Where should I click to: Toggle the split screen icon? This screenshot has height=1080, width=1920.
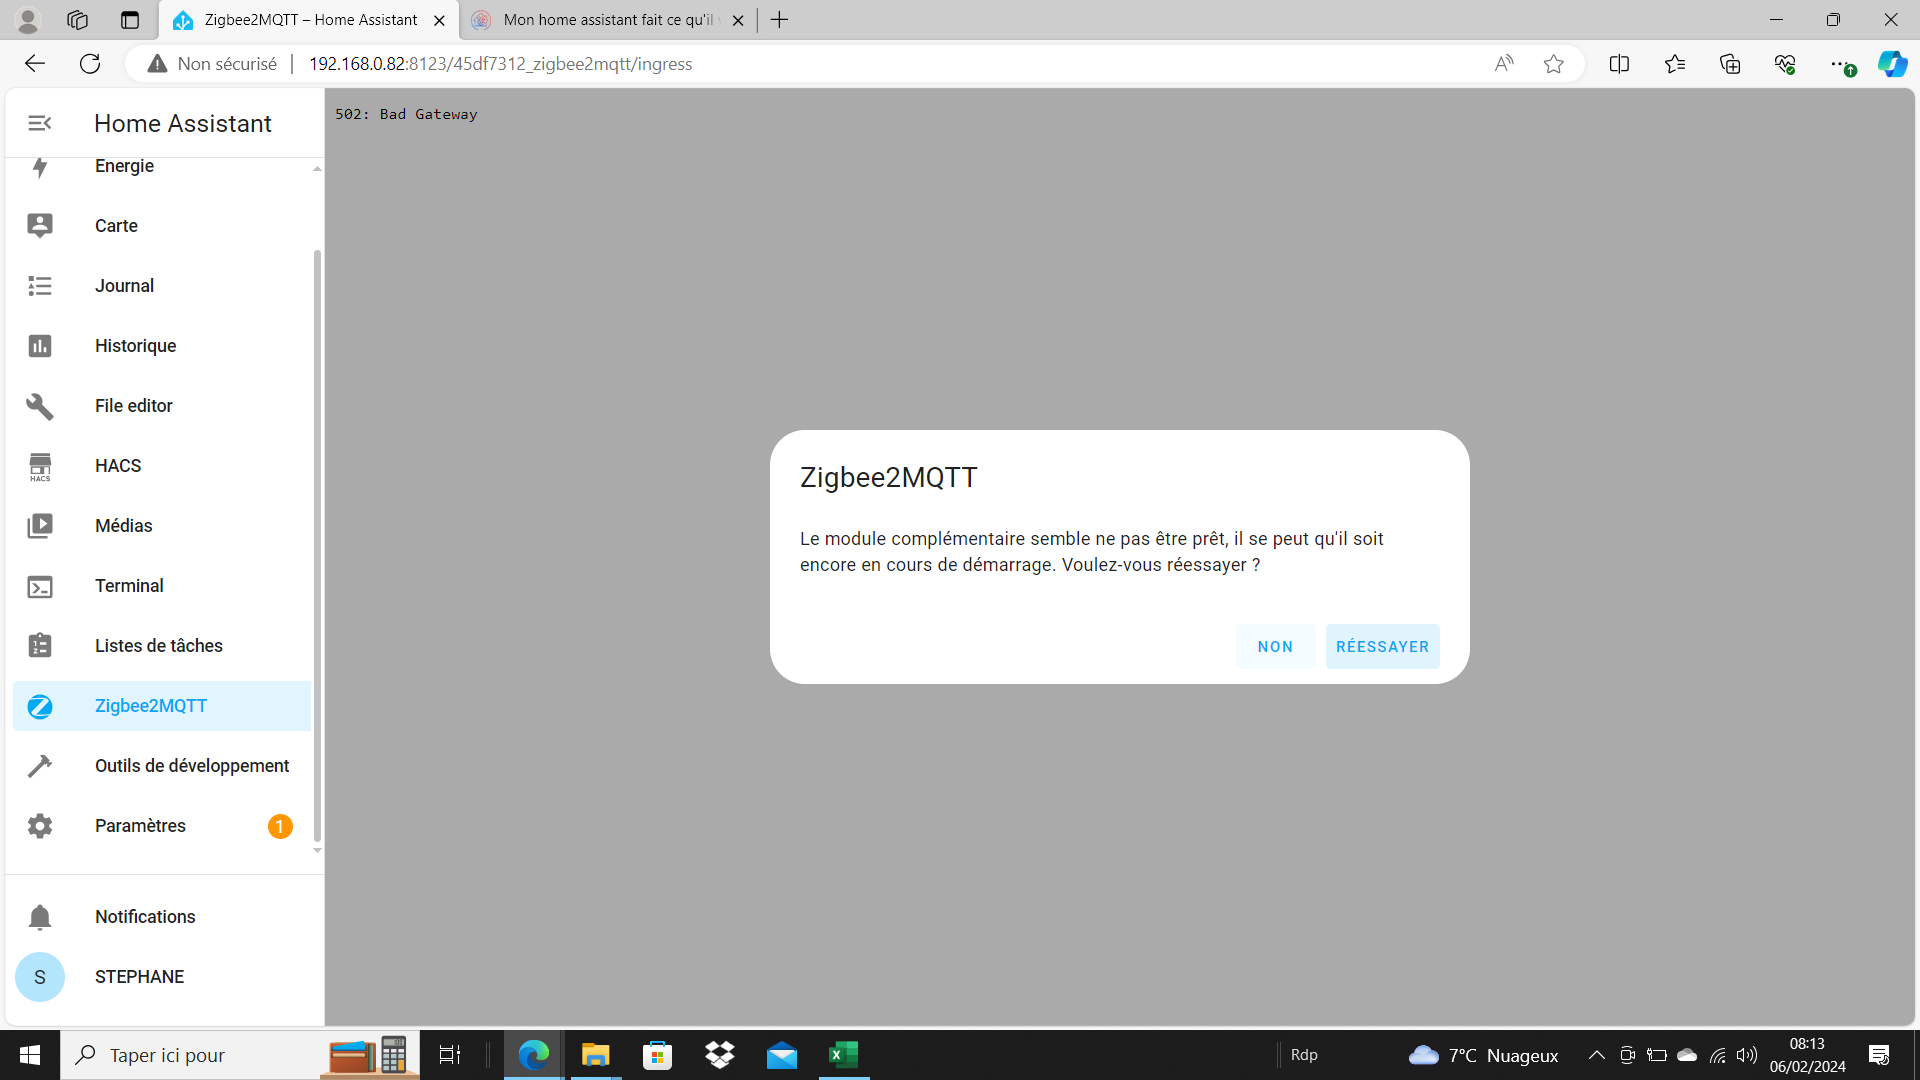pyautogui.click(x=1619, y=64)
